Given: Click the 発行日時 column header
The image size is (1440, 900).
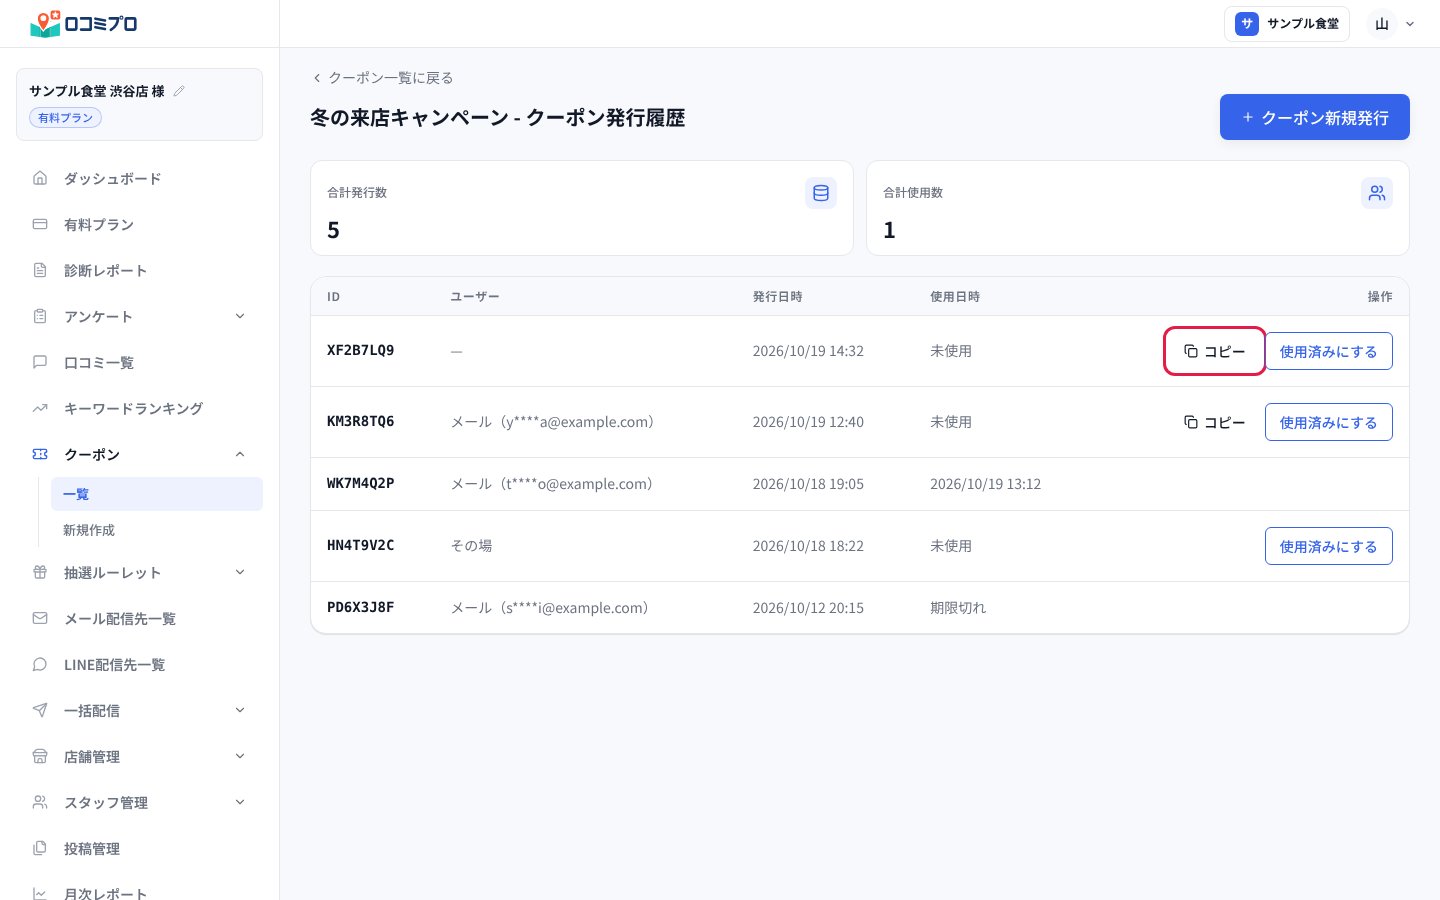Looking at the screenshot, I should click(x=777, y=297).
